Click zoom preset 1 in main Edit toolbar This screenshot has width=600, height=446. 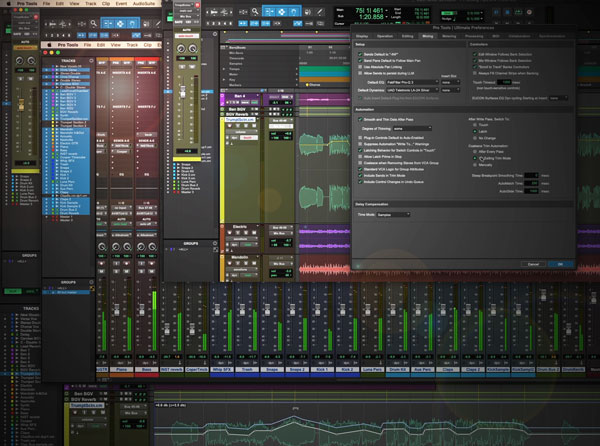click(207, 23)
